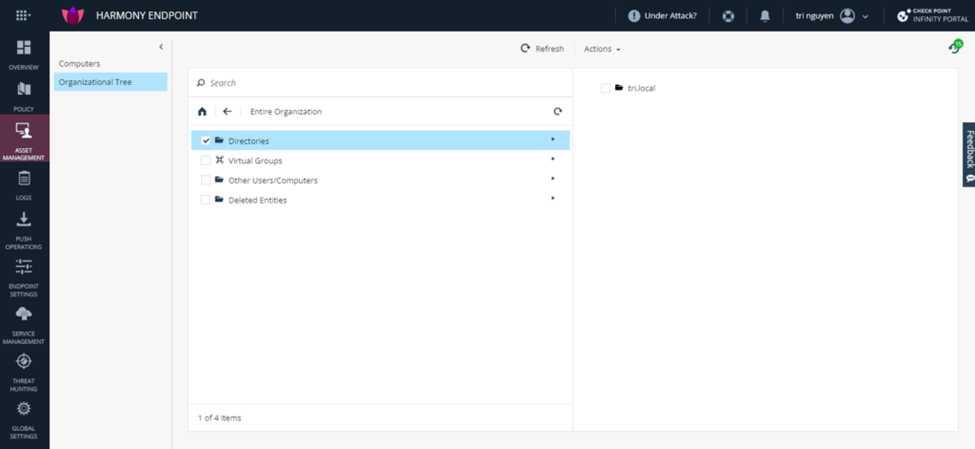The height and width of the screenshot is (449, 975).
Task: Click the '1 of 4 items' status text
Action: (219, 418)
